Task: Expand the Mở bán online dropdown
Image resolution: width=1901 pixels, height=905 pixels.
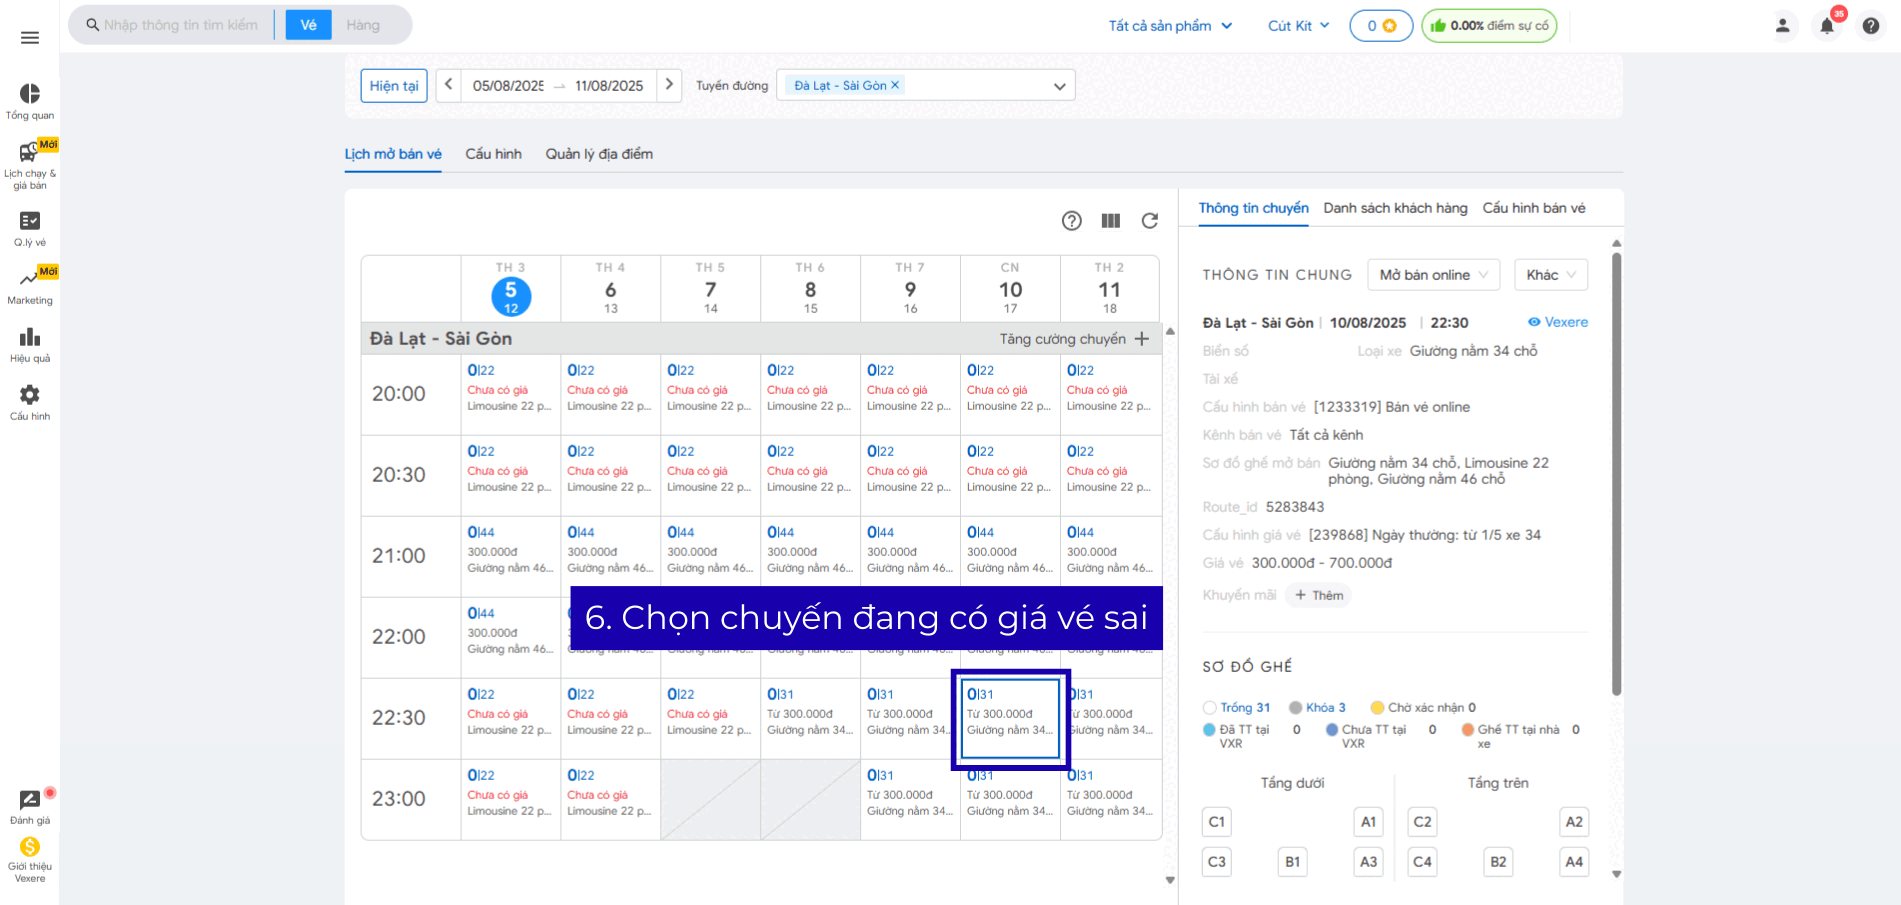Action: pyautogui.click(x=1433, y=275)
